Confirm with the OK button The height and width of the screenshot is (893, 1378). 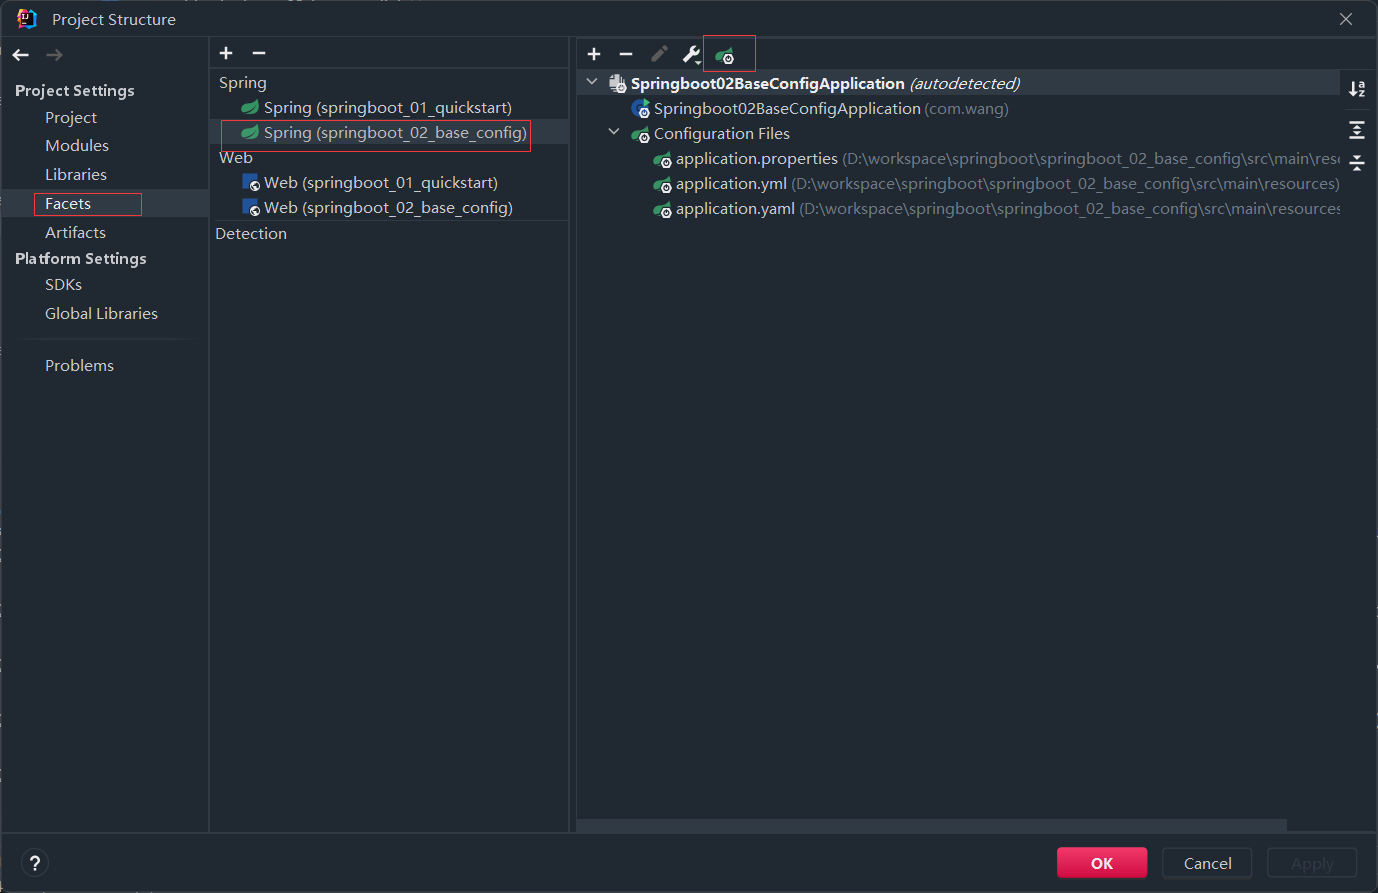(1102, 863)
